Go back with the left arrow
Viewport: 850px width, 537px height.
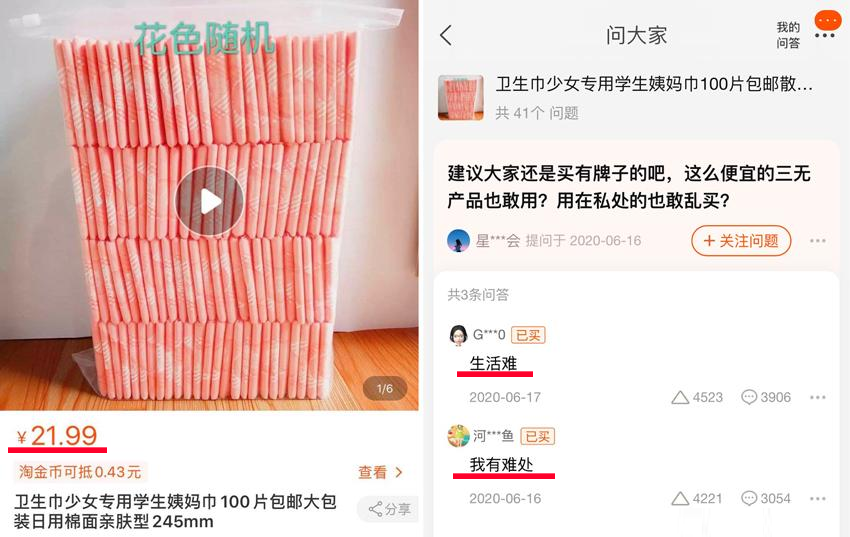tap(446, 35)
